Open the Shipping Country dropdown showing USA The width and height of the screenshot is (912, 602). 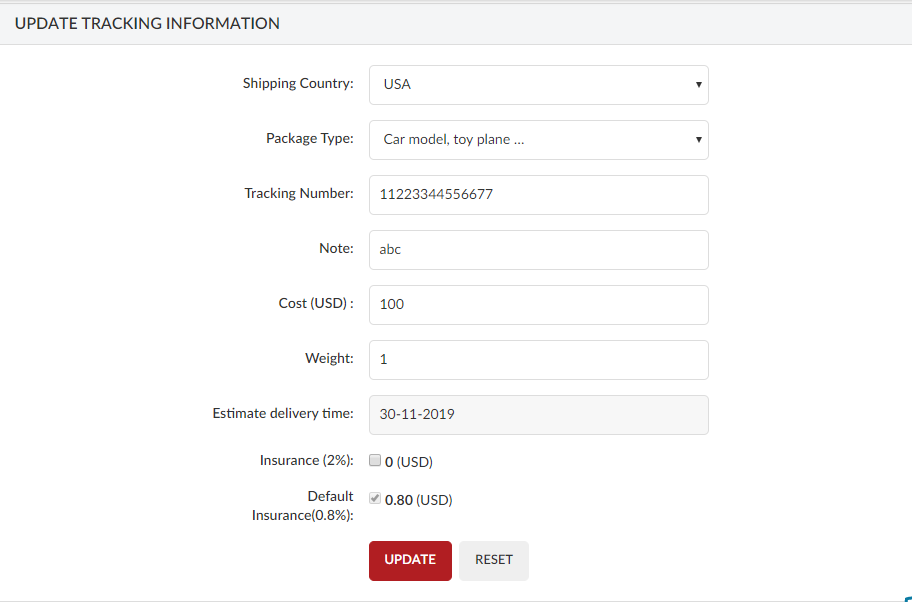[539, 85]
